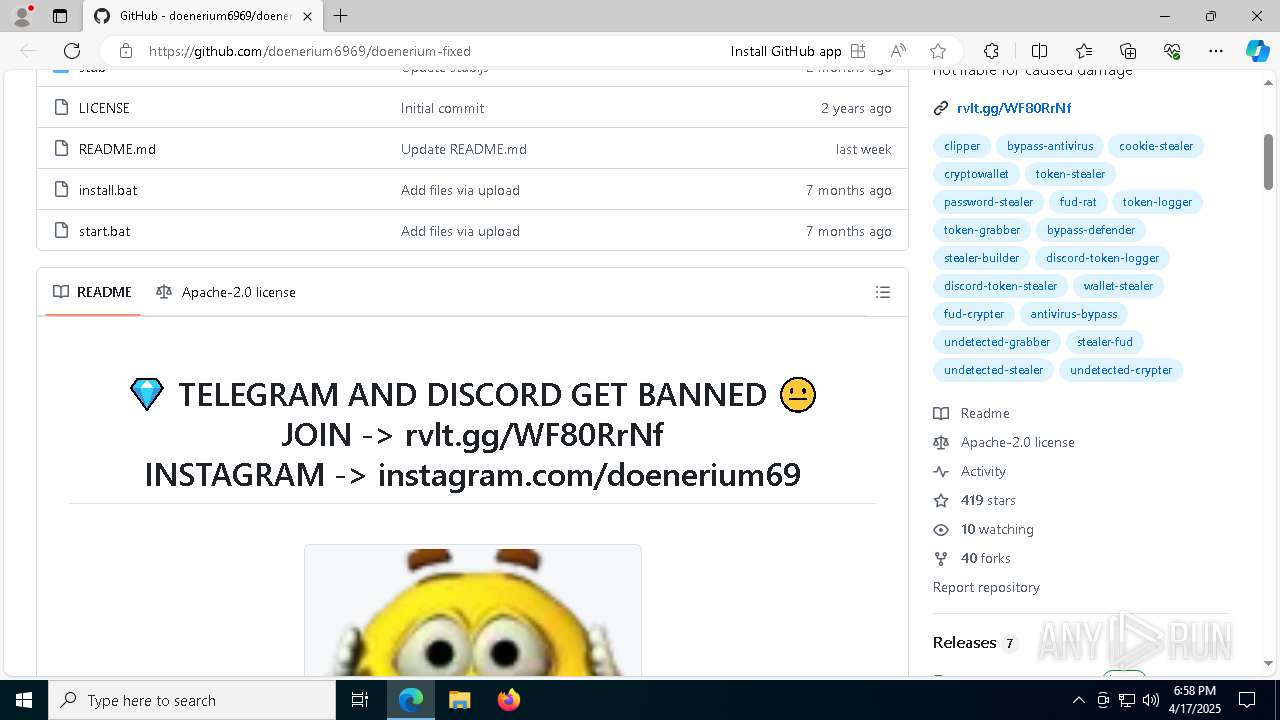Select the bypass-antivirus topic tag
1280x720 pixels.
pos(1050,146)
